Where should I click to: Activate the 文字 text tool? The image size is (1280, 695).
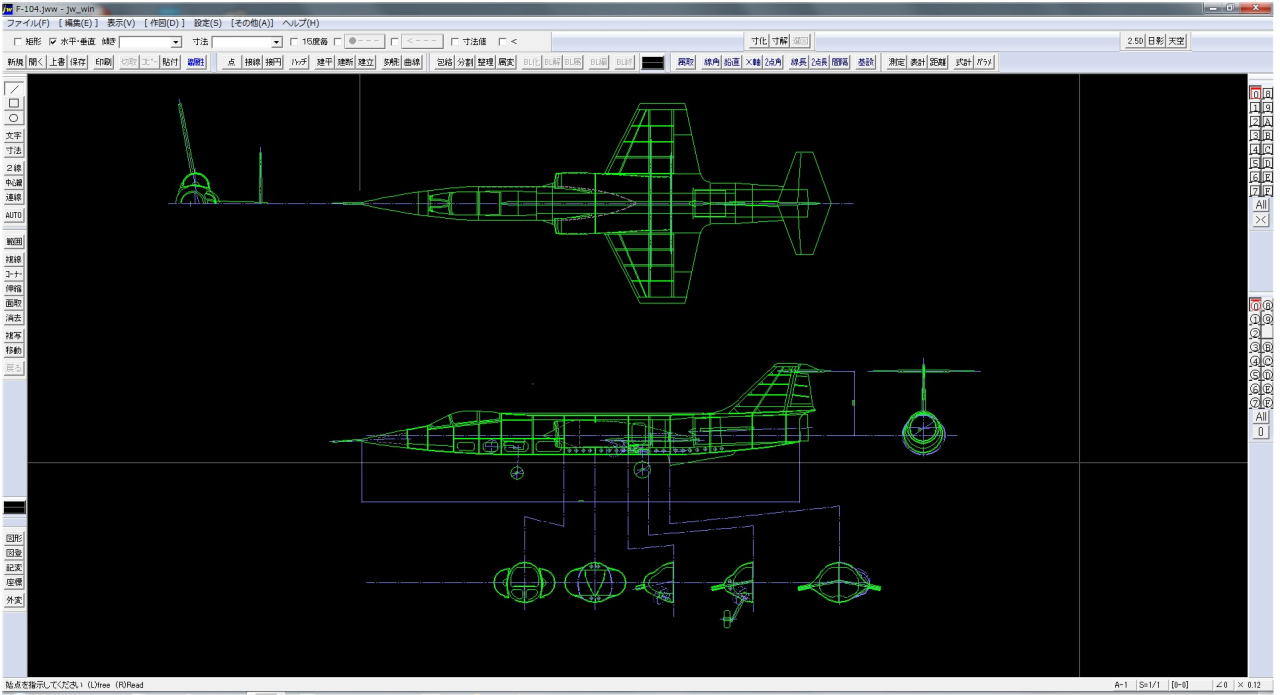click(x=14, y=135)
